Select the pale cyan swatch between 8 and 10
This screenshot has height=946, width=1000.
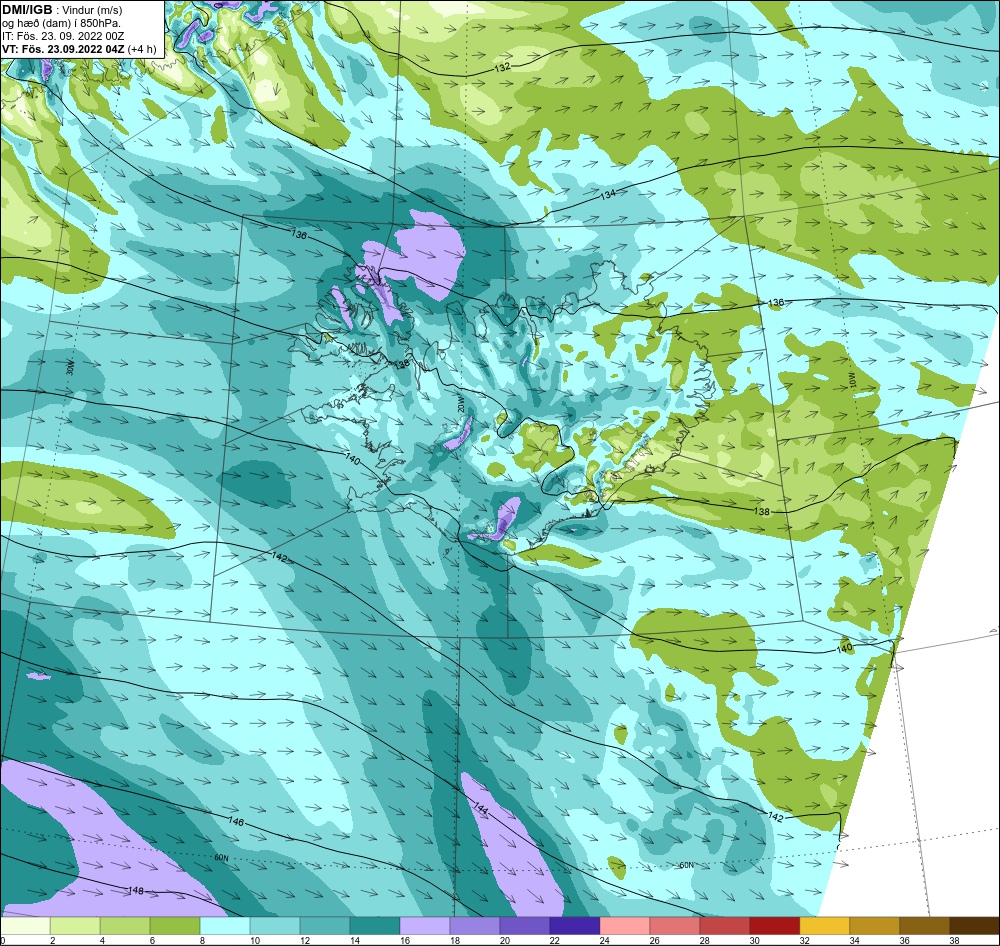[x=225, y=926]
